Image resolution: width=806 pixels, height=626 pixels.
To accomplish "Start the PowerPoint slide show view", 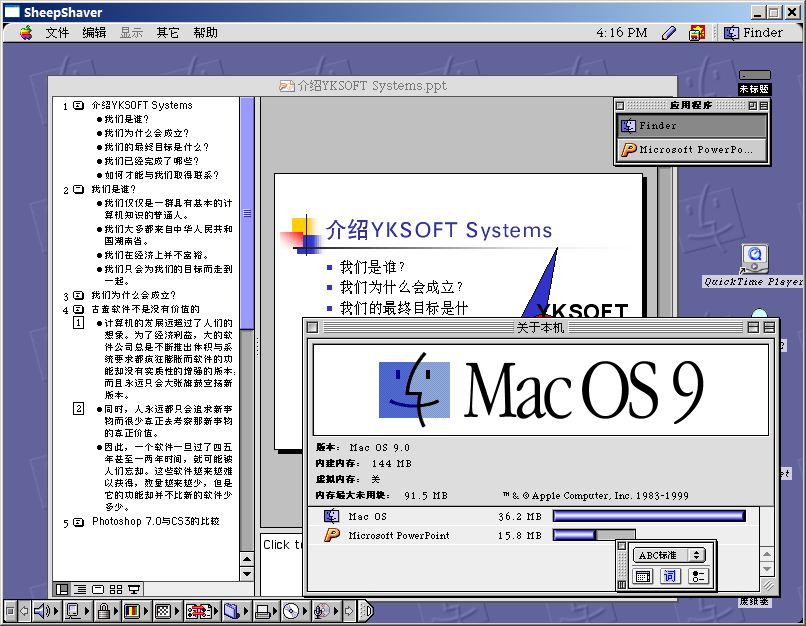I will [x=134, y=589].
